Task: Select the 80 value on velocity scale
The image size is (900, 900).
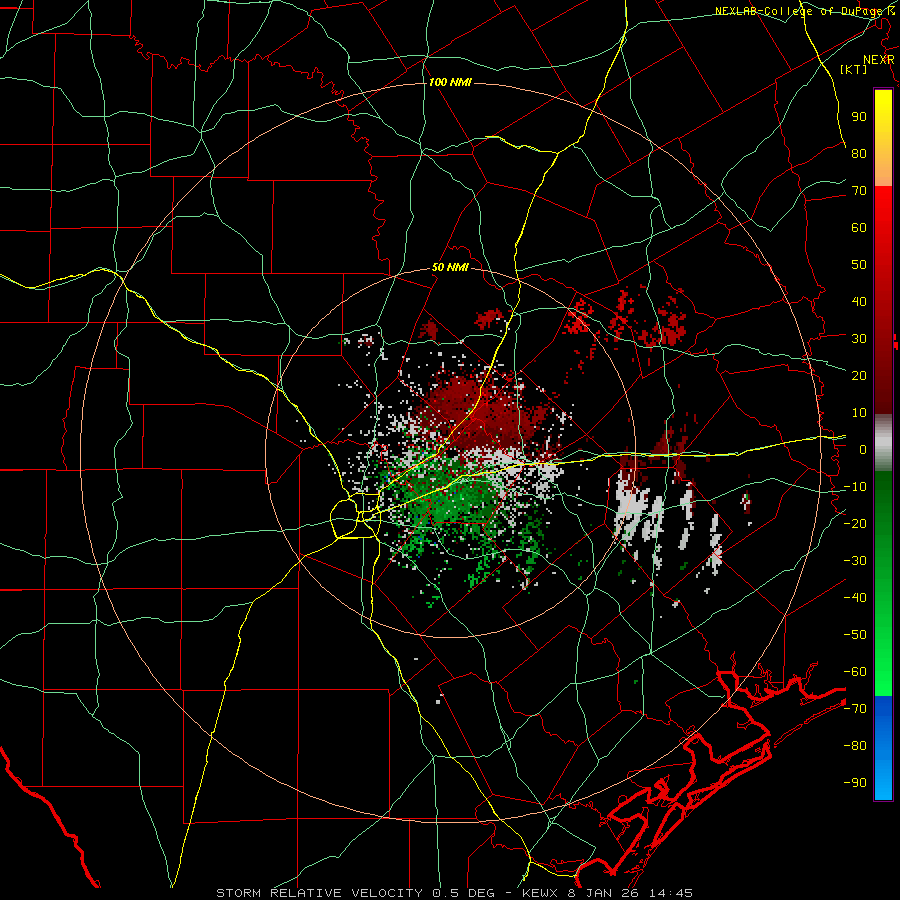Action: [x=859, y=153]
